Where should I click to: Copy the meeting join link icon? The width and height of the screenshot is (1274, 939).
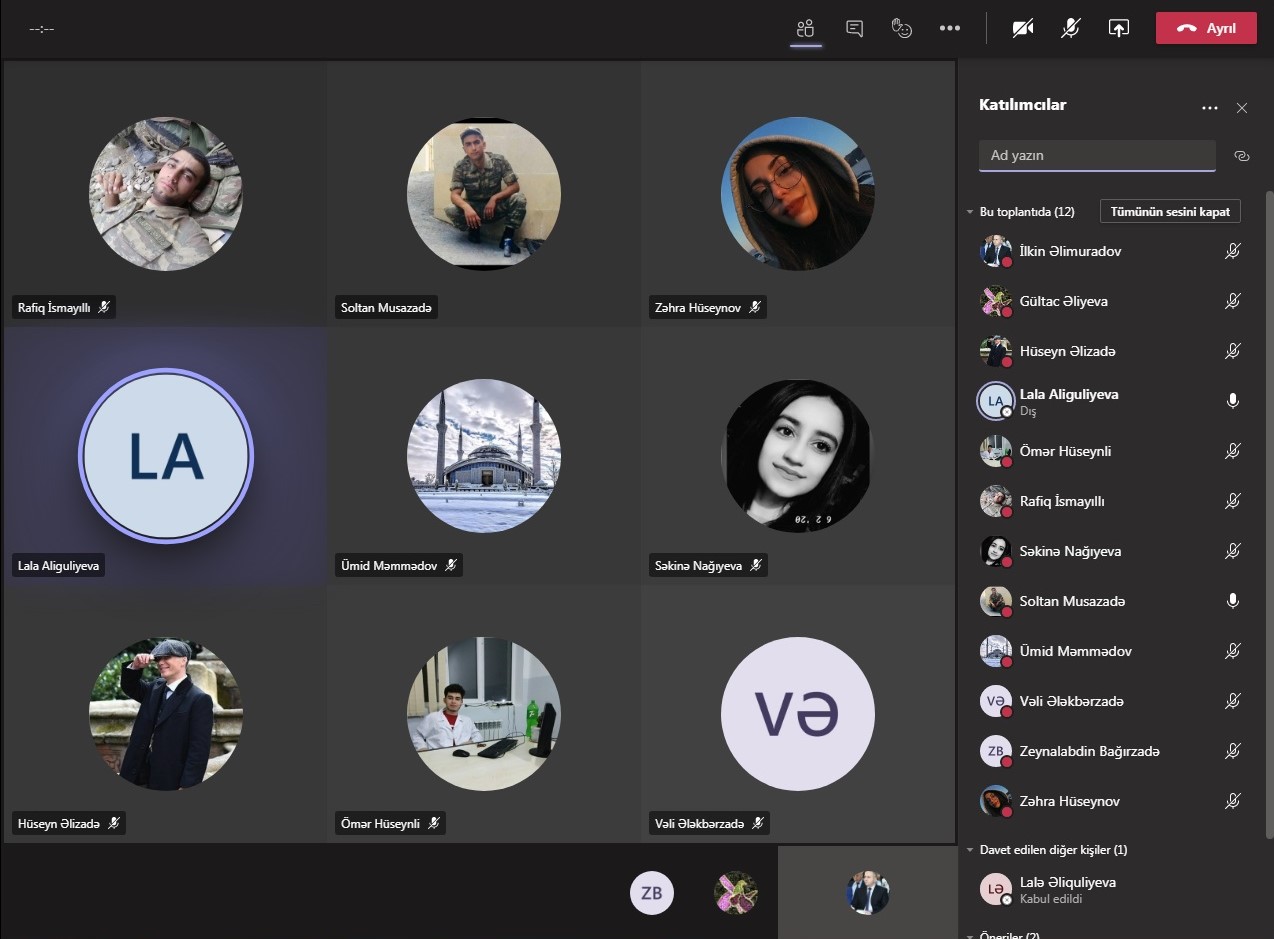click(x=1242, y=156)
